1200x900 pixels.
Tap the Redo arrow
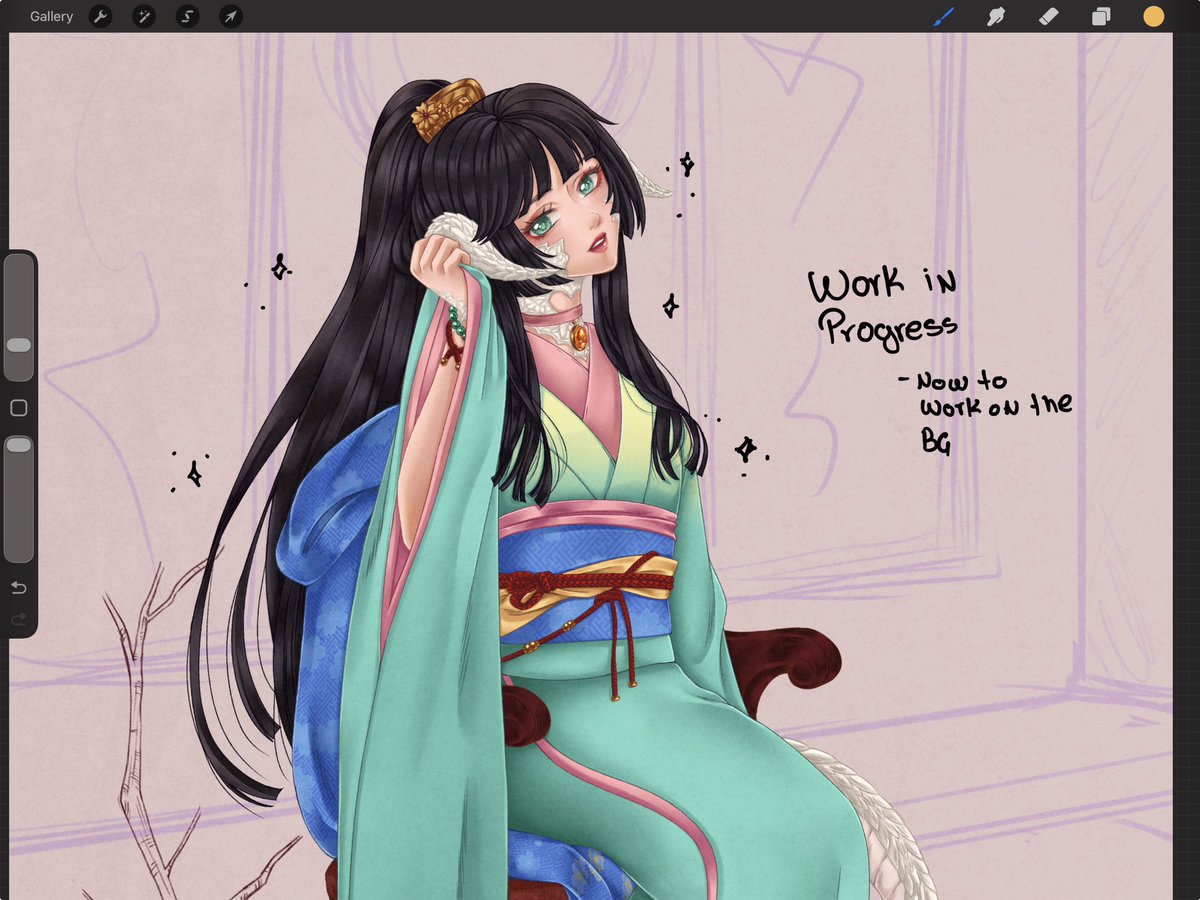click(x=18, y=620)
